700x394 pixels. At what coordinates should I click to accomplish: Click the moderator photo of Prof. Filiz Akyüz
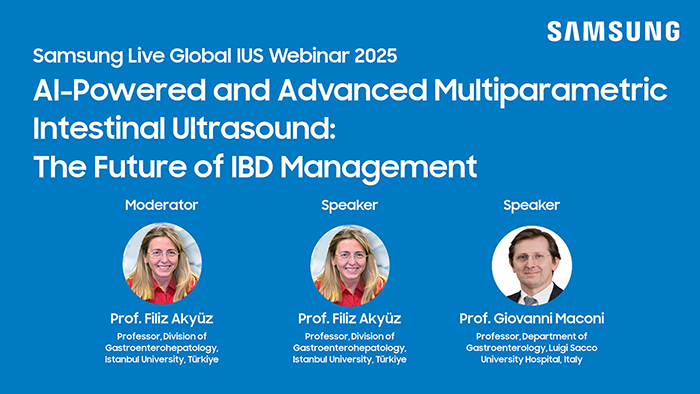[162, 264]
